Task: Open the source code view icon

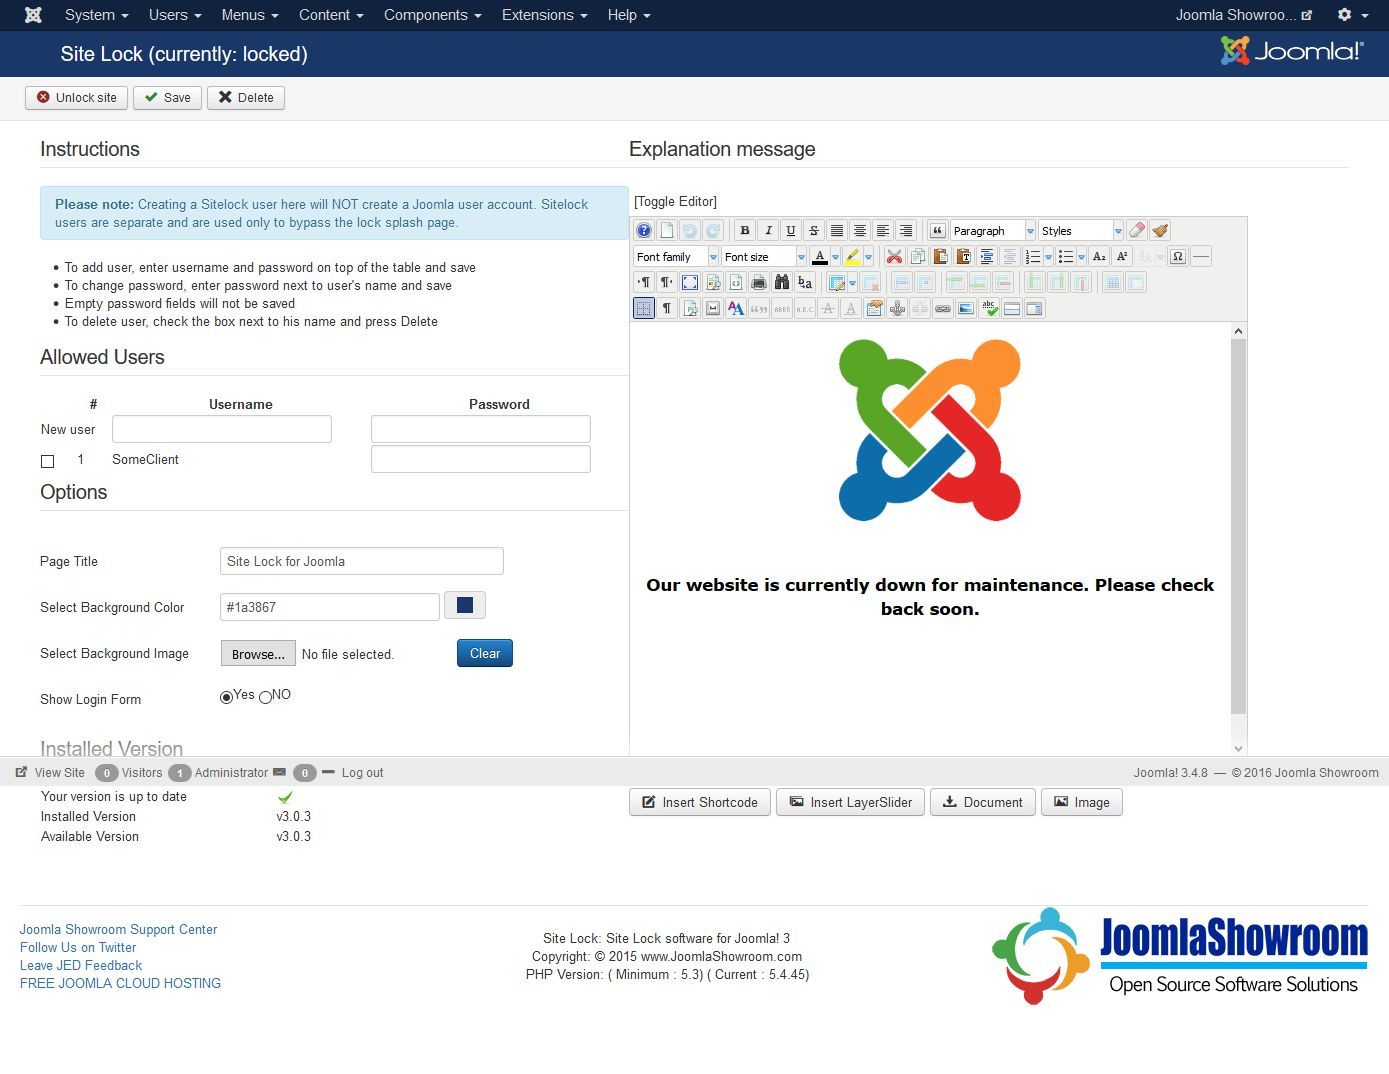Action: click(x=736, y=283)
